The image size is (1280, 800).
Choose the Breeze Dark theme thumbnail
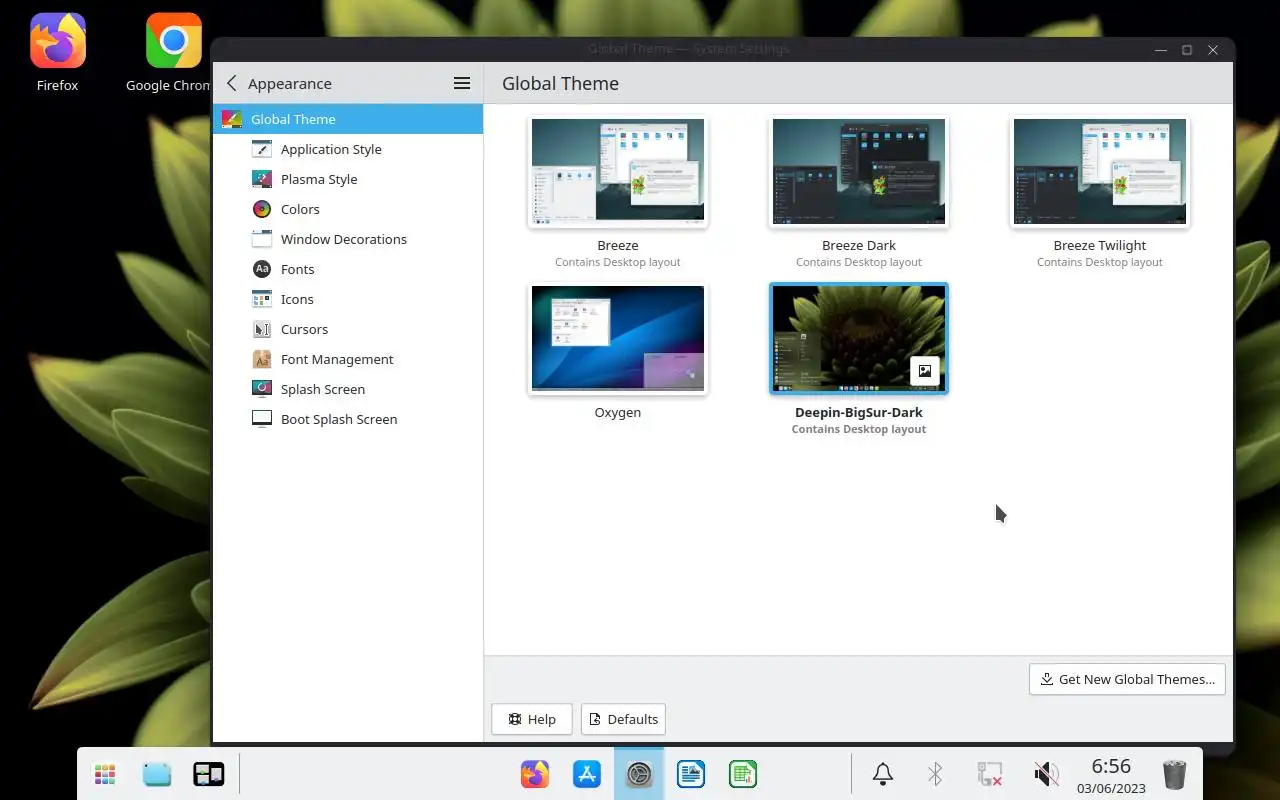click(x=859, y=171)
